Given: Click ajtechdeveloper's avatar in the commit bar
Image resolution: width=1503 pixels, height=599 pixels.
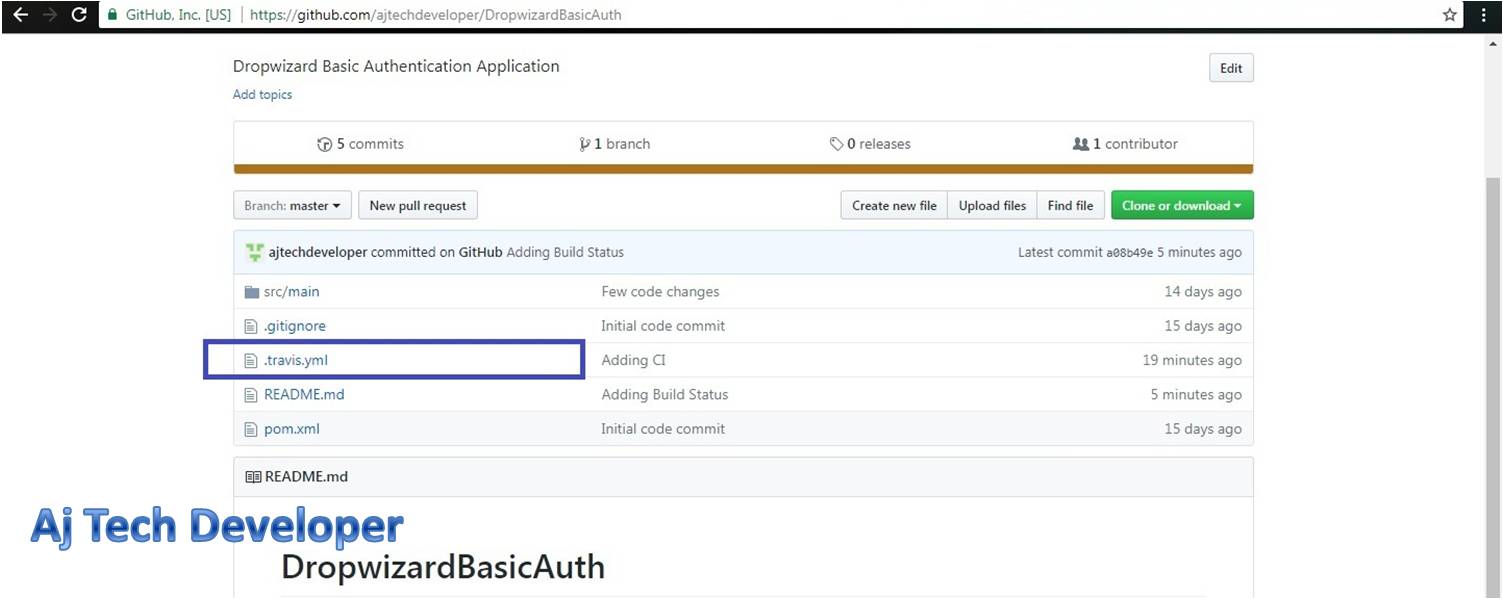Looking at the screenshot, I should pos(255,252).
